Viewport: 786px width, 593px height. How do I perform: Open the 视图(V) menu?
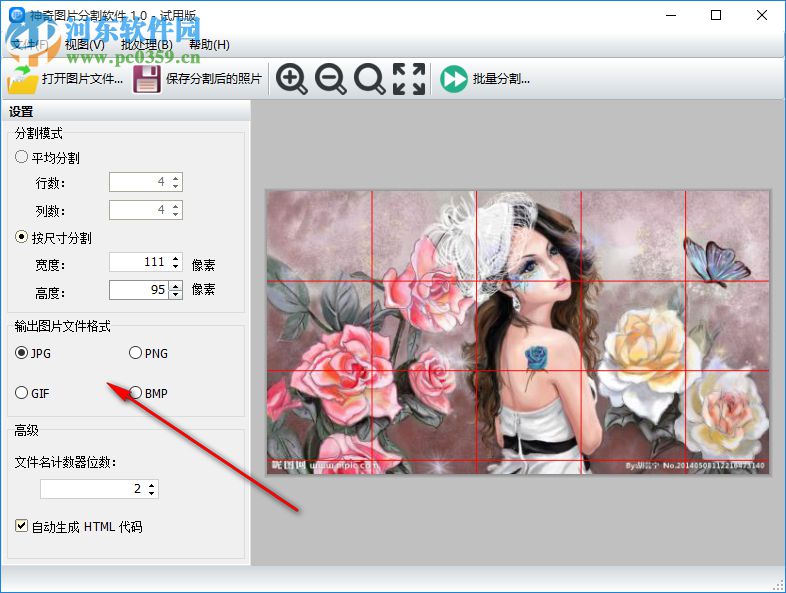point(85,45)
